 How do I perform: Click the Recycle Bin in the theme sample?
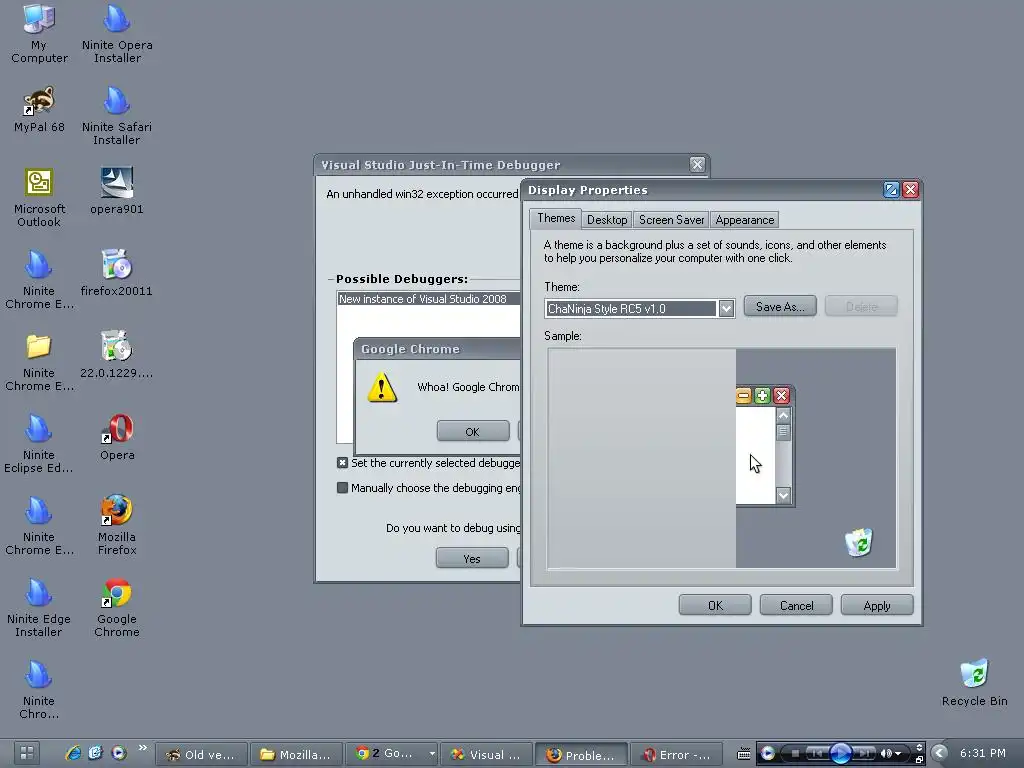858,542
